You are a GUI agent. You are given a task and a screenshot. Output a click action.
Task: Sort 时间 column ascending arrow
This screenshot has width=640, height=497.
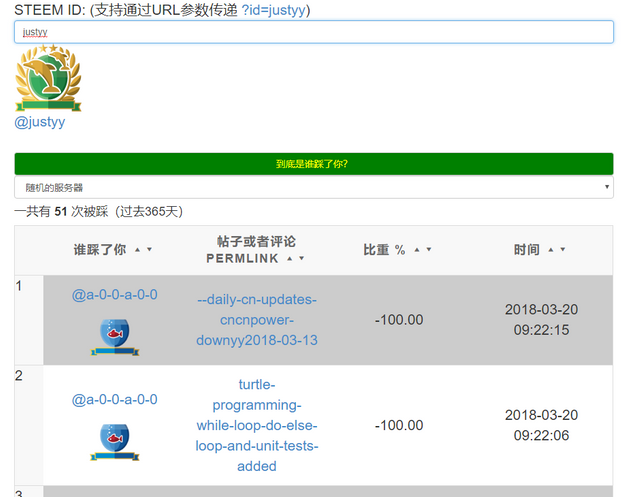(551, 249)
